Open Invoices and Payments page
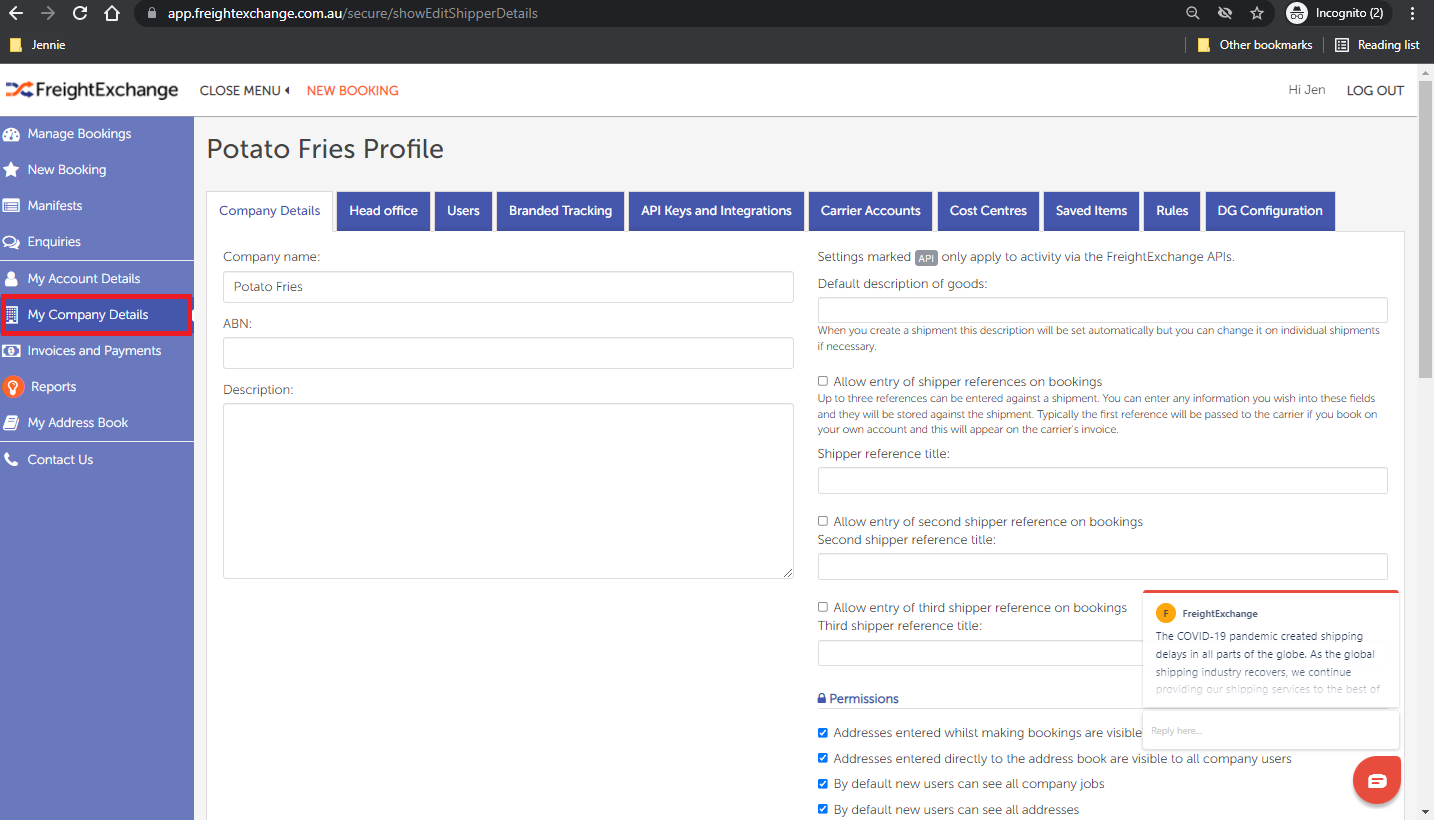Screen dimensions: 1434x820 (94, 351)
